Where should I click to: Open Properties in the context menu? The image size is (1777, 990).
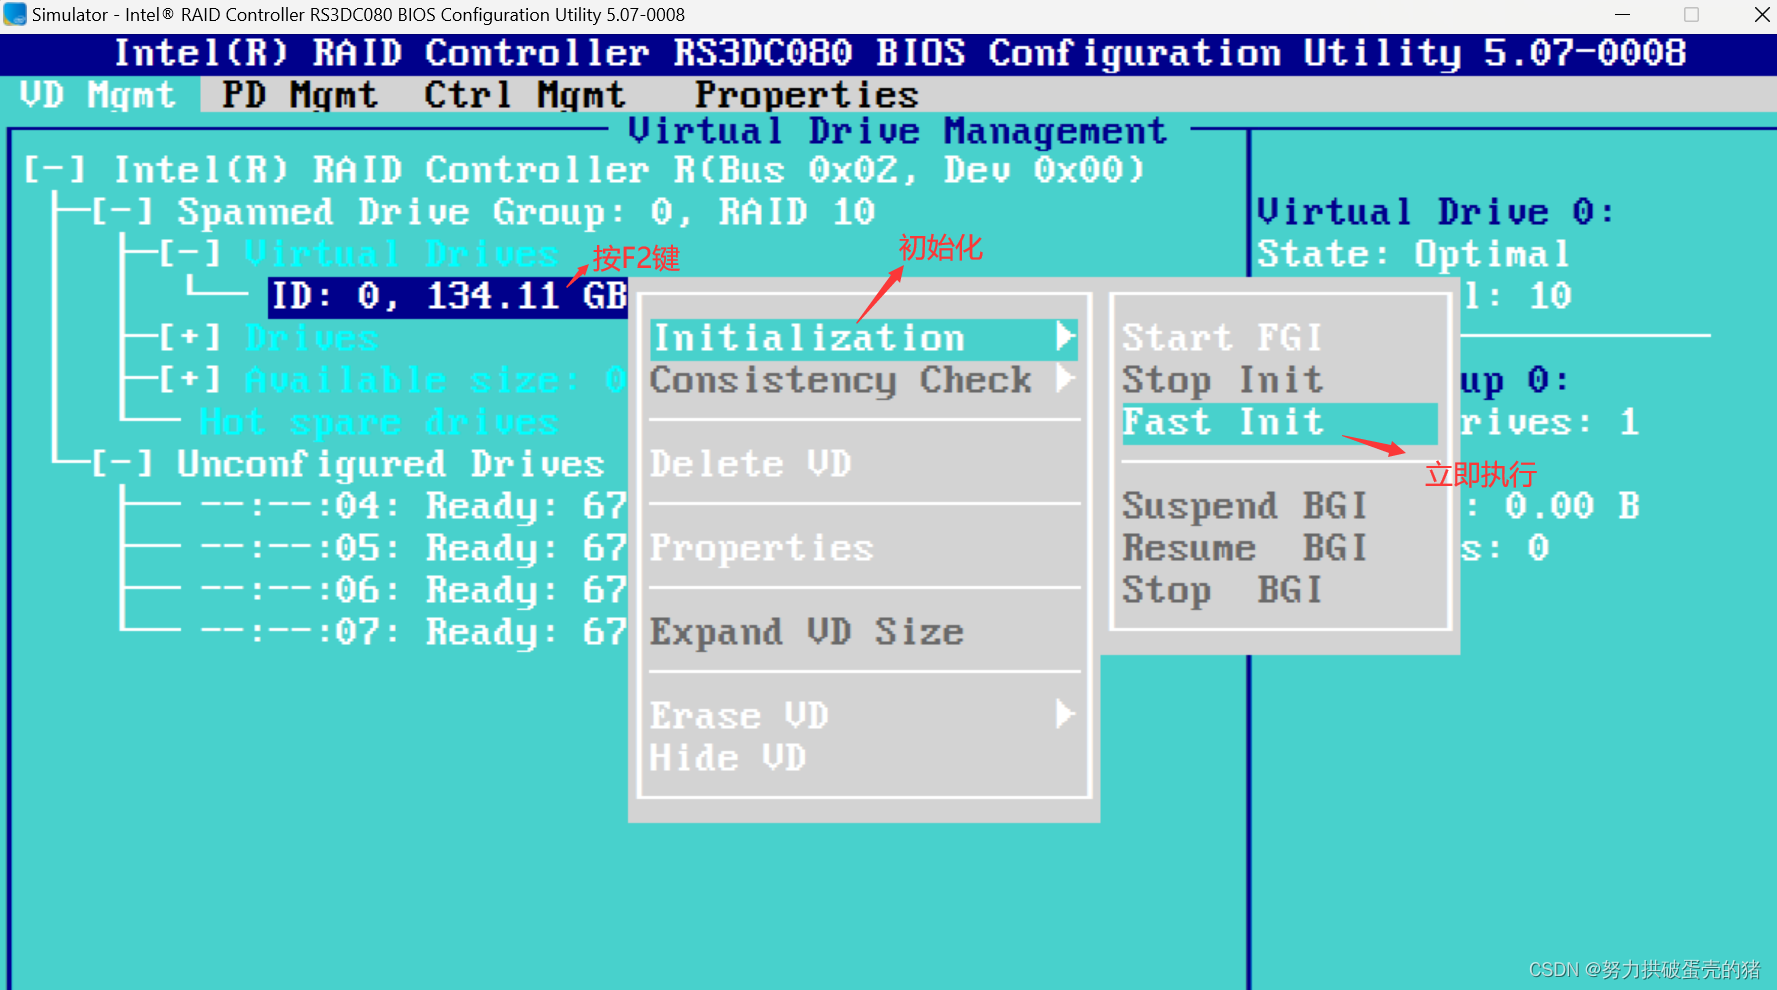pos(761,548)
